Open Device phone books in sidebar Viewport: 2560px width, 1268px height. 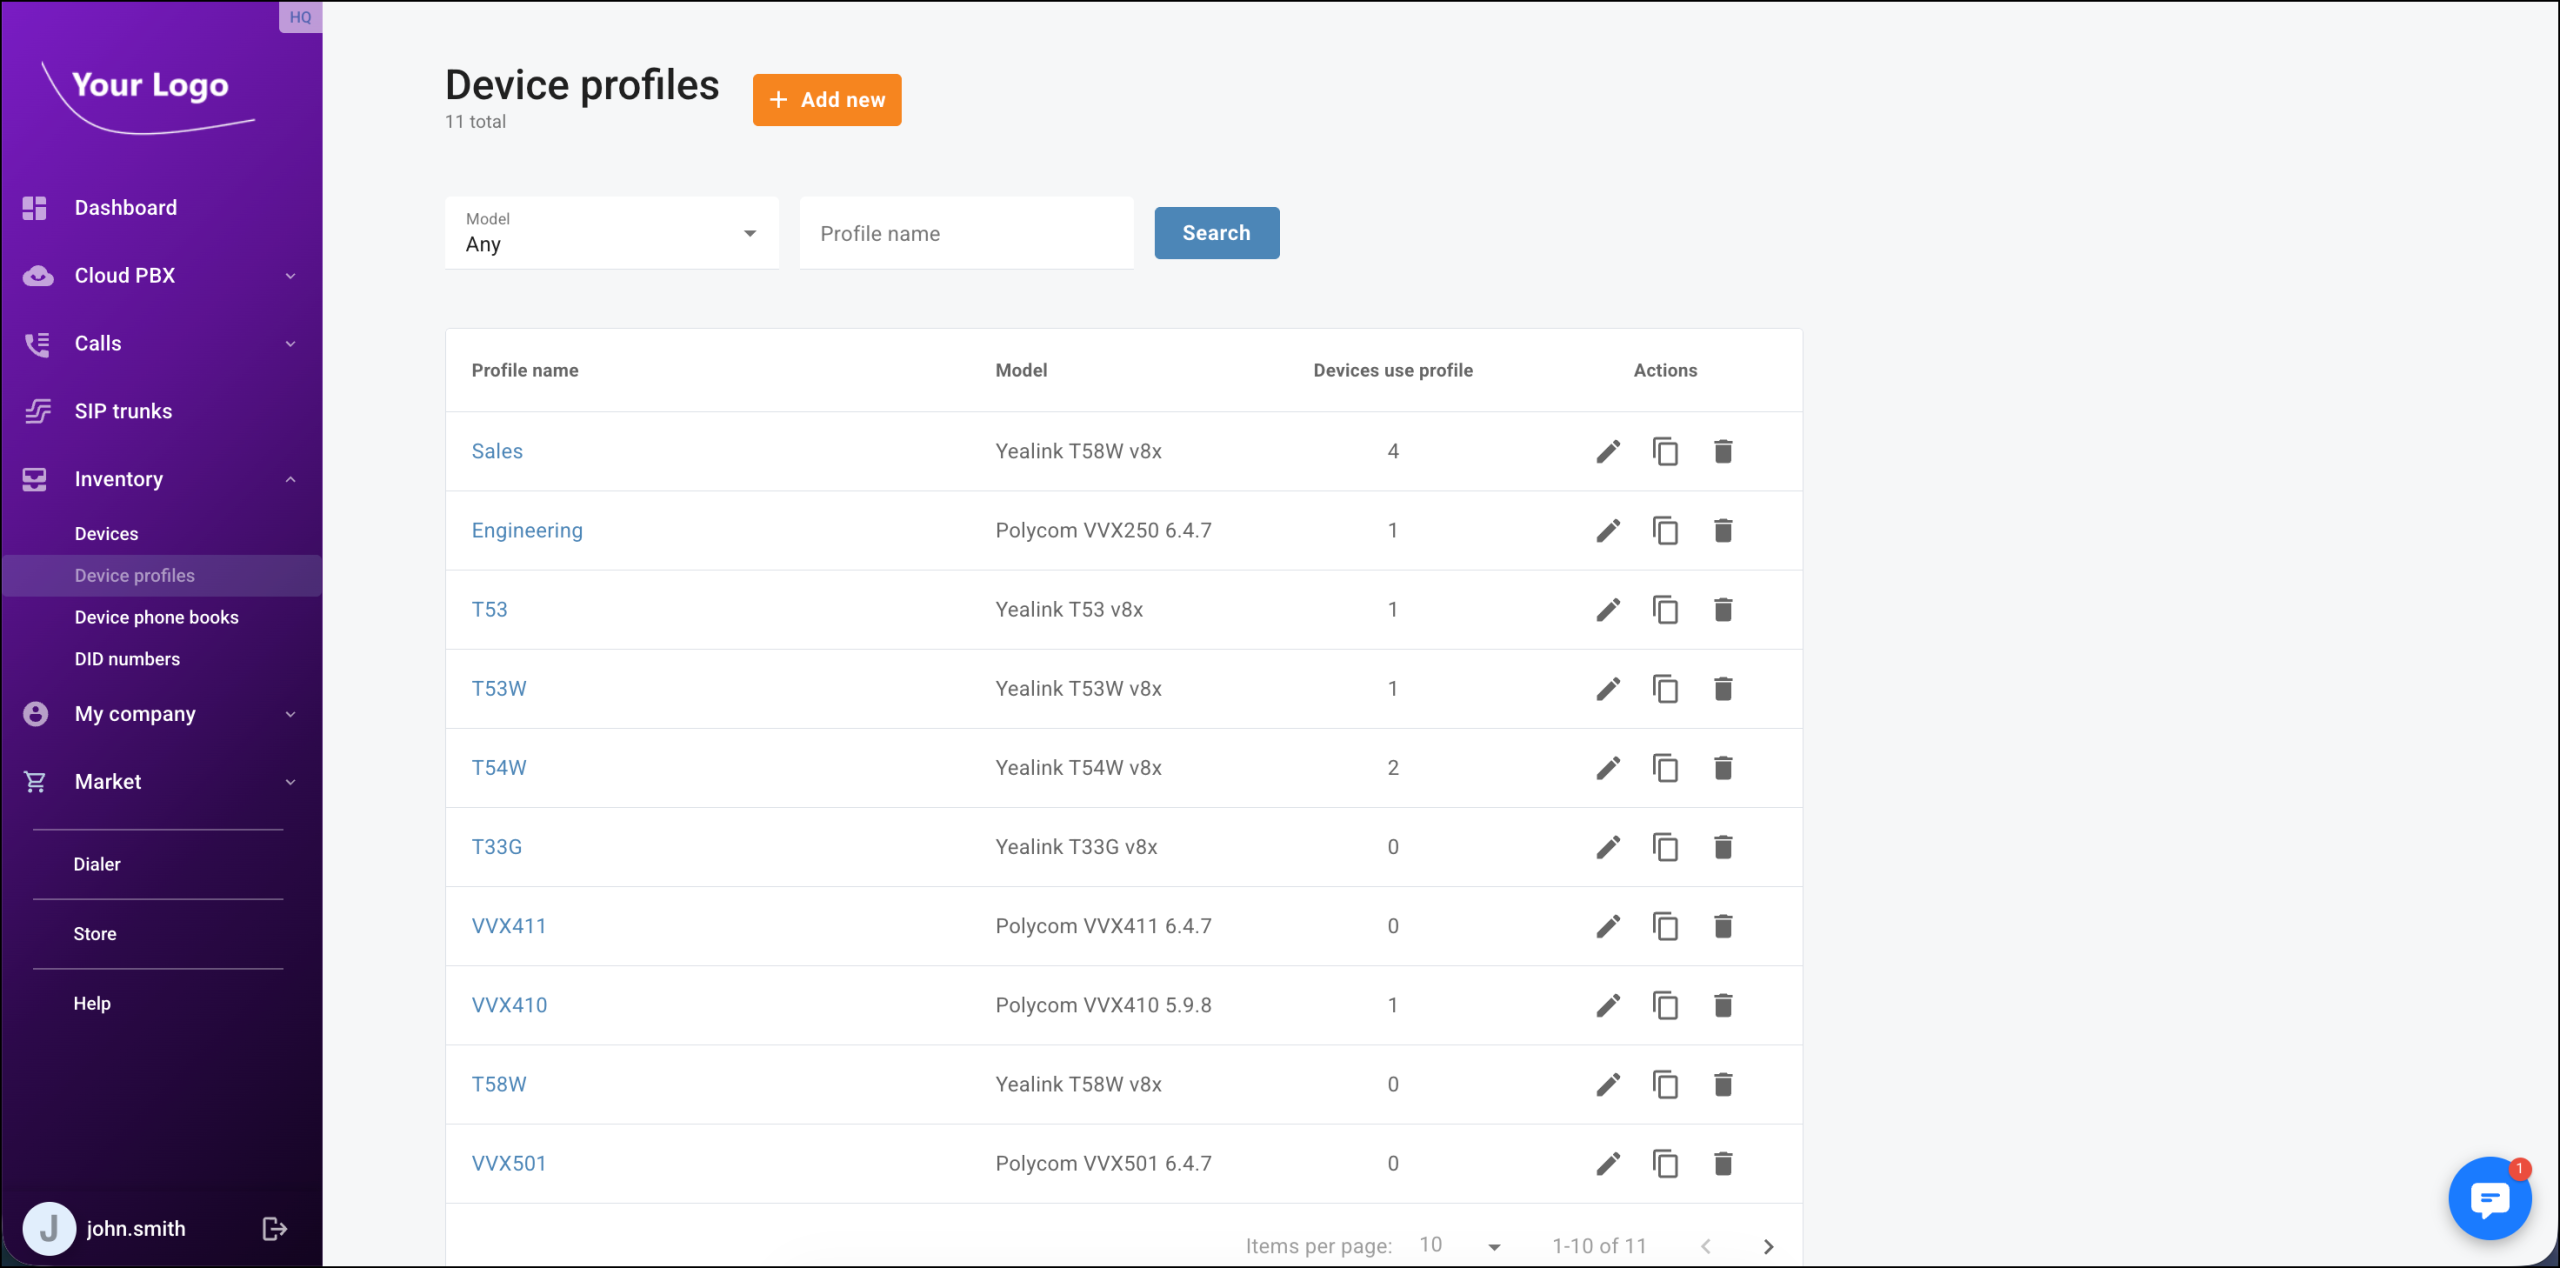(156, 617)
